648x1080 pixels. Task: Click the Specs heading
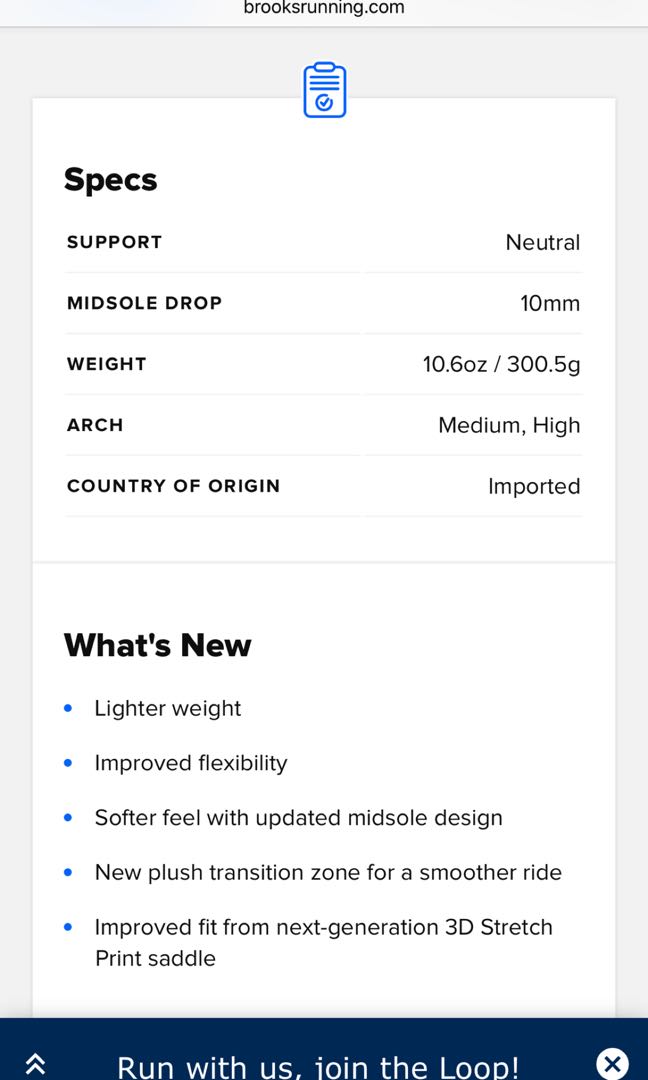[x=111, y=180]
